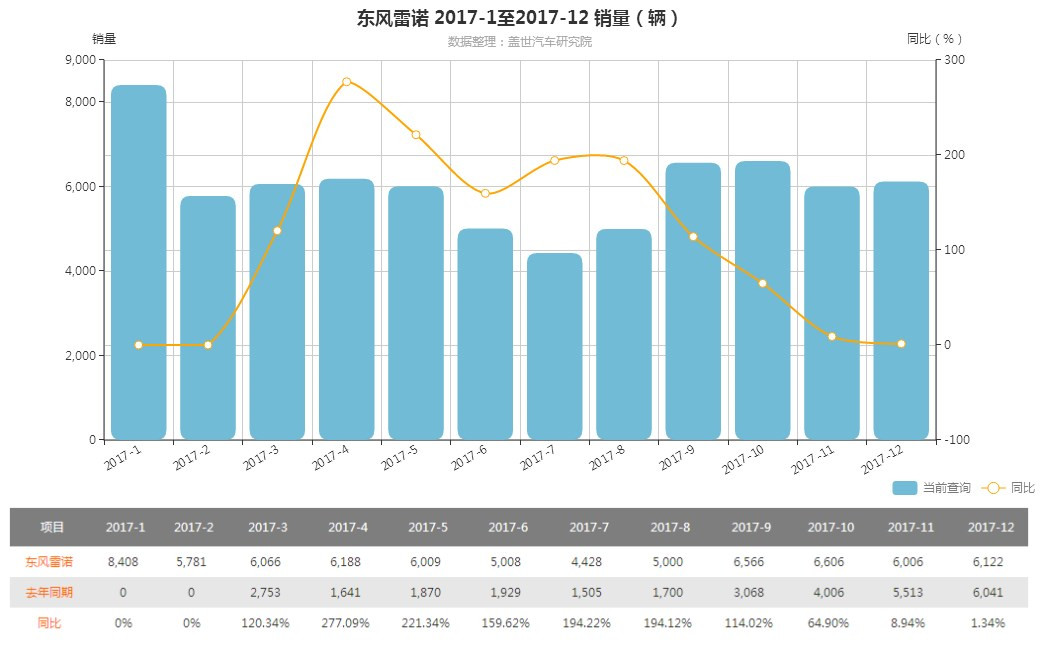Click the 2017-12 line data point
This screenshot has height=651, width=1040.
(x=901, y=344)
